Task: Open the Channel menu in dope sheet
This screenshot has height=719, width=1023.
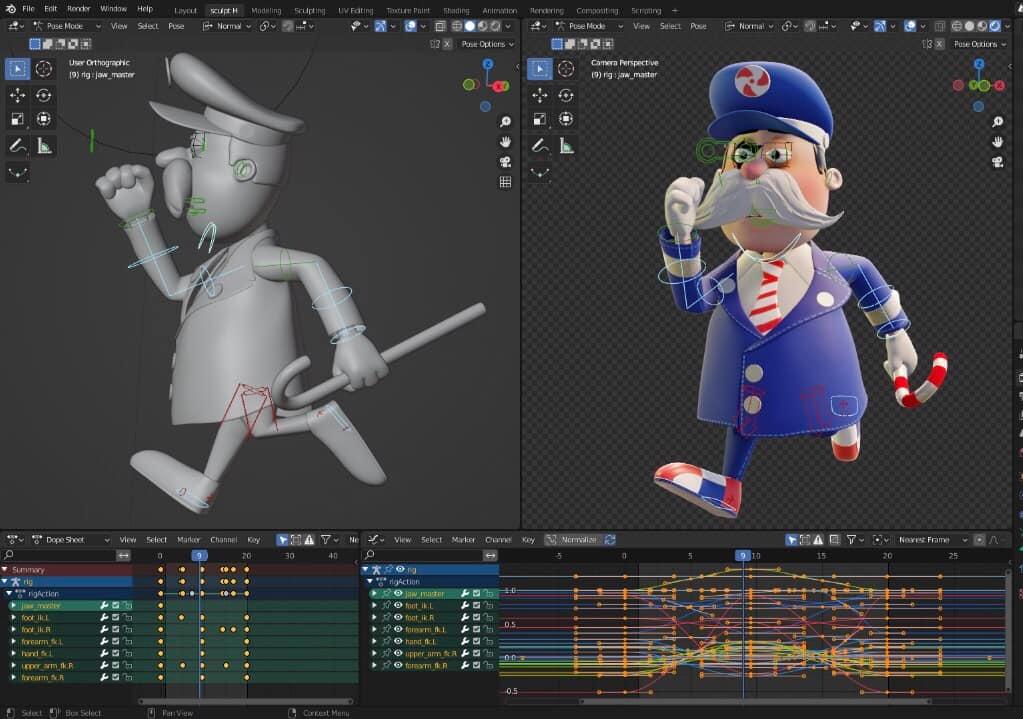Action: click(x=224, y=540)
